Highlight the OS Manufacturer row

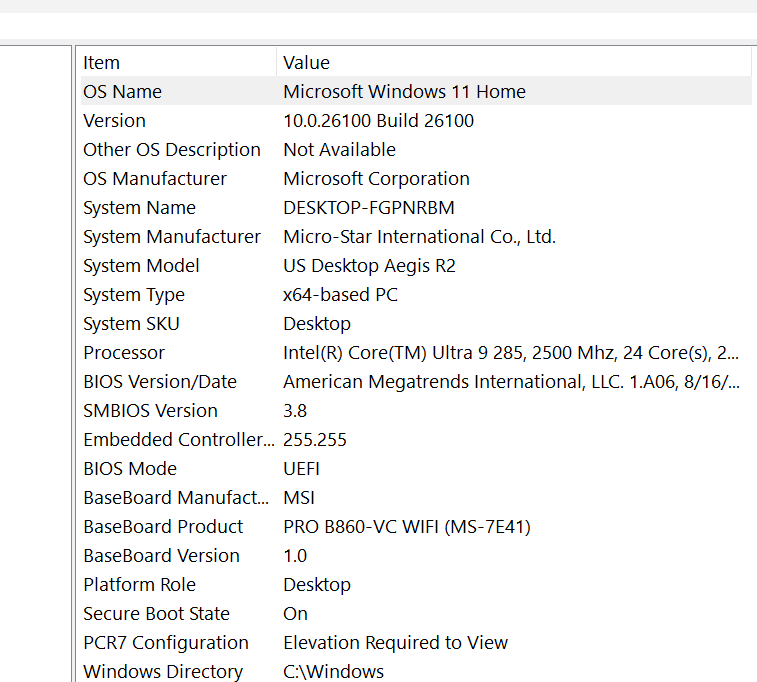tap(155, 179)
